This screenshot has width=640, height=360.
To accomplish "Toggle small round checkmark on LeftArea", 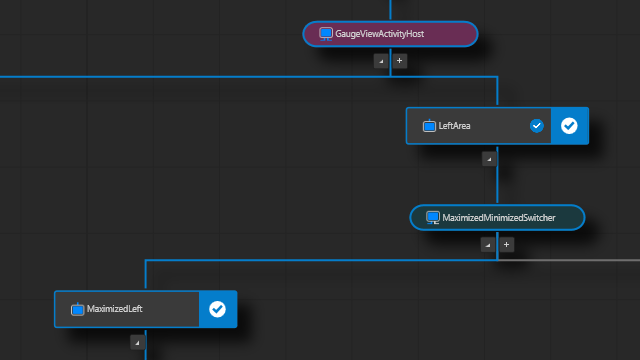I will (537, 126).
